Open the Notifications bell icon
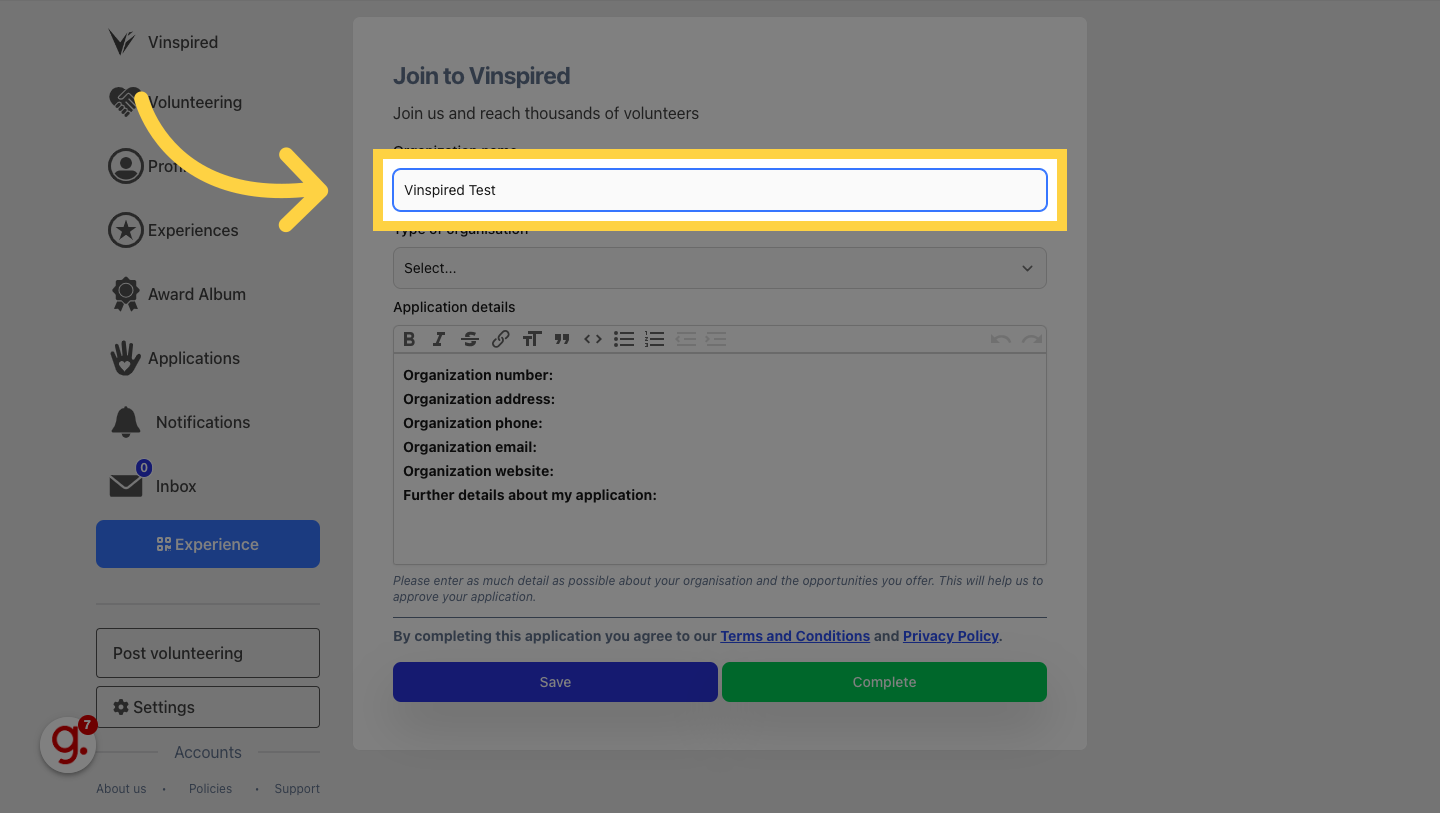1440x813 pixels. click(x=126, y=422)
